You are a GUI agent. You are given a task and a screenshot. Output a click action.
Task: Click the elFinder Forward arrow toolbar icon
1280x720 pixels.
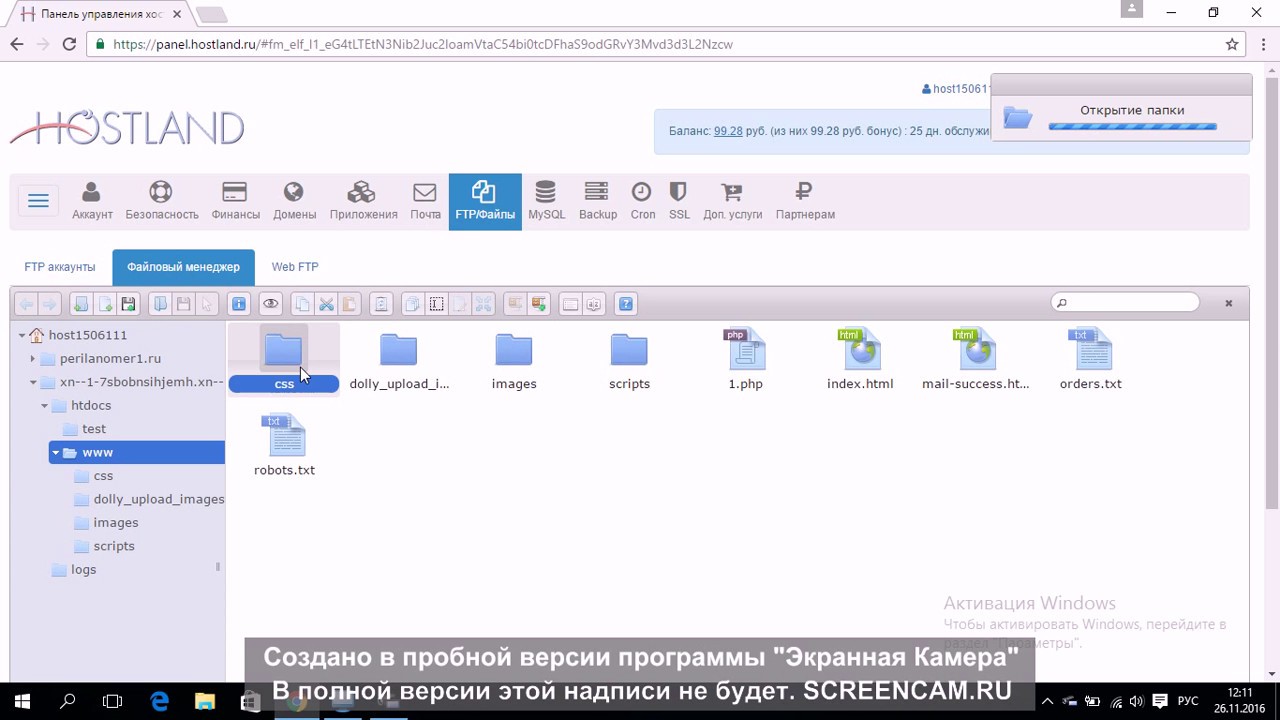click(x=49, y=304)
